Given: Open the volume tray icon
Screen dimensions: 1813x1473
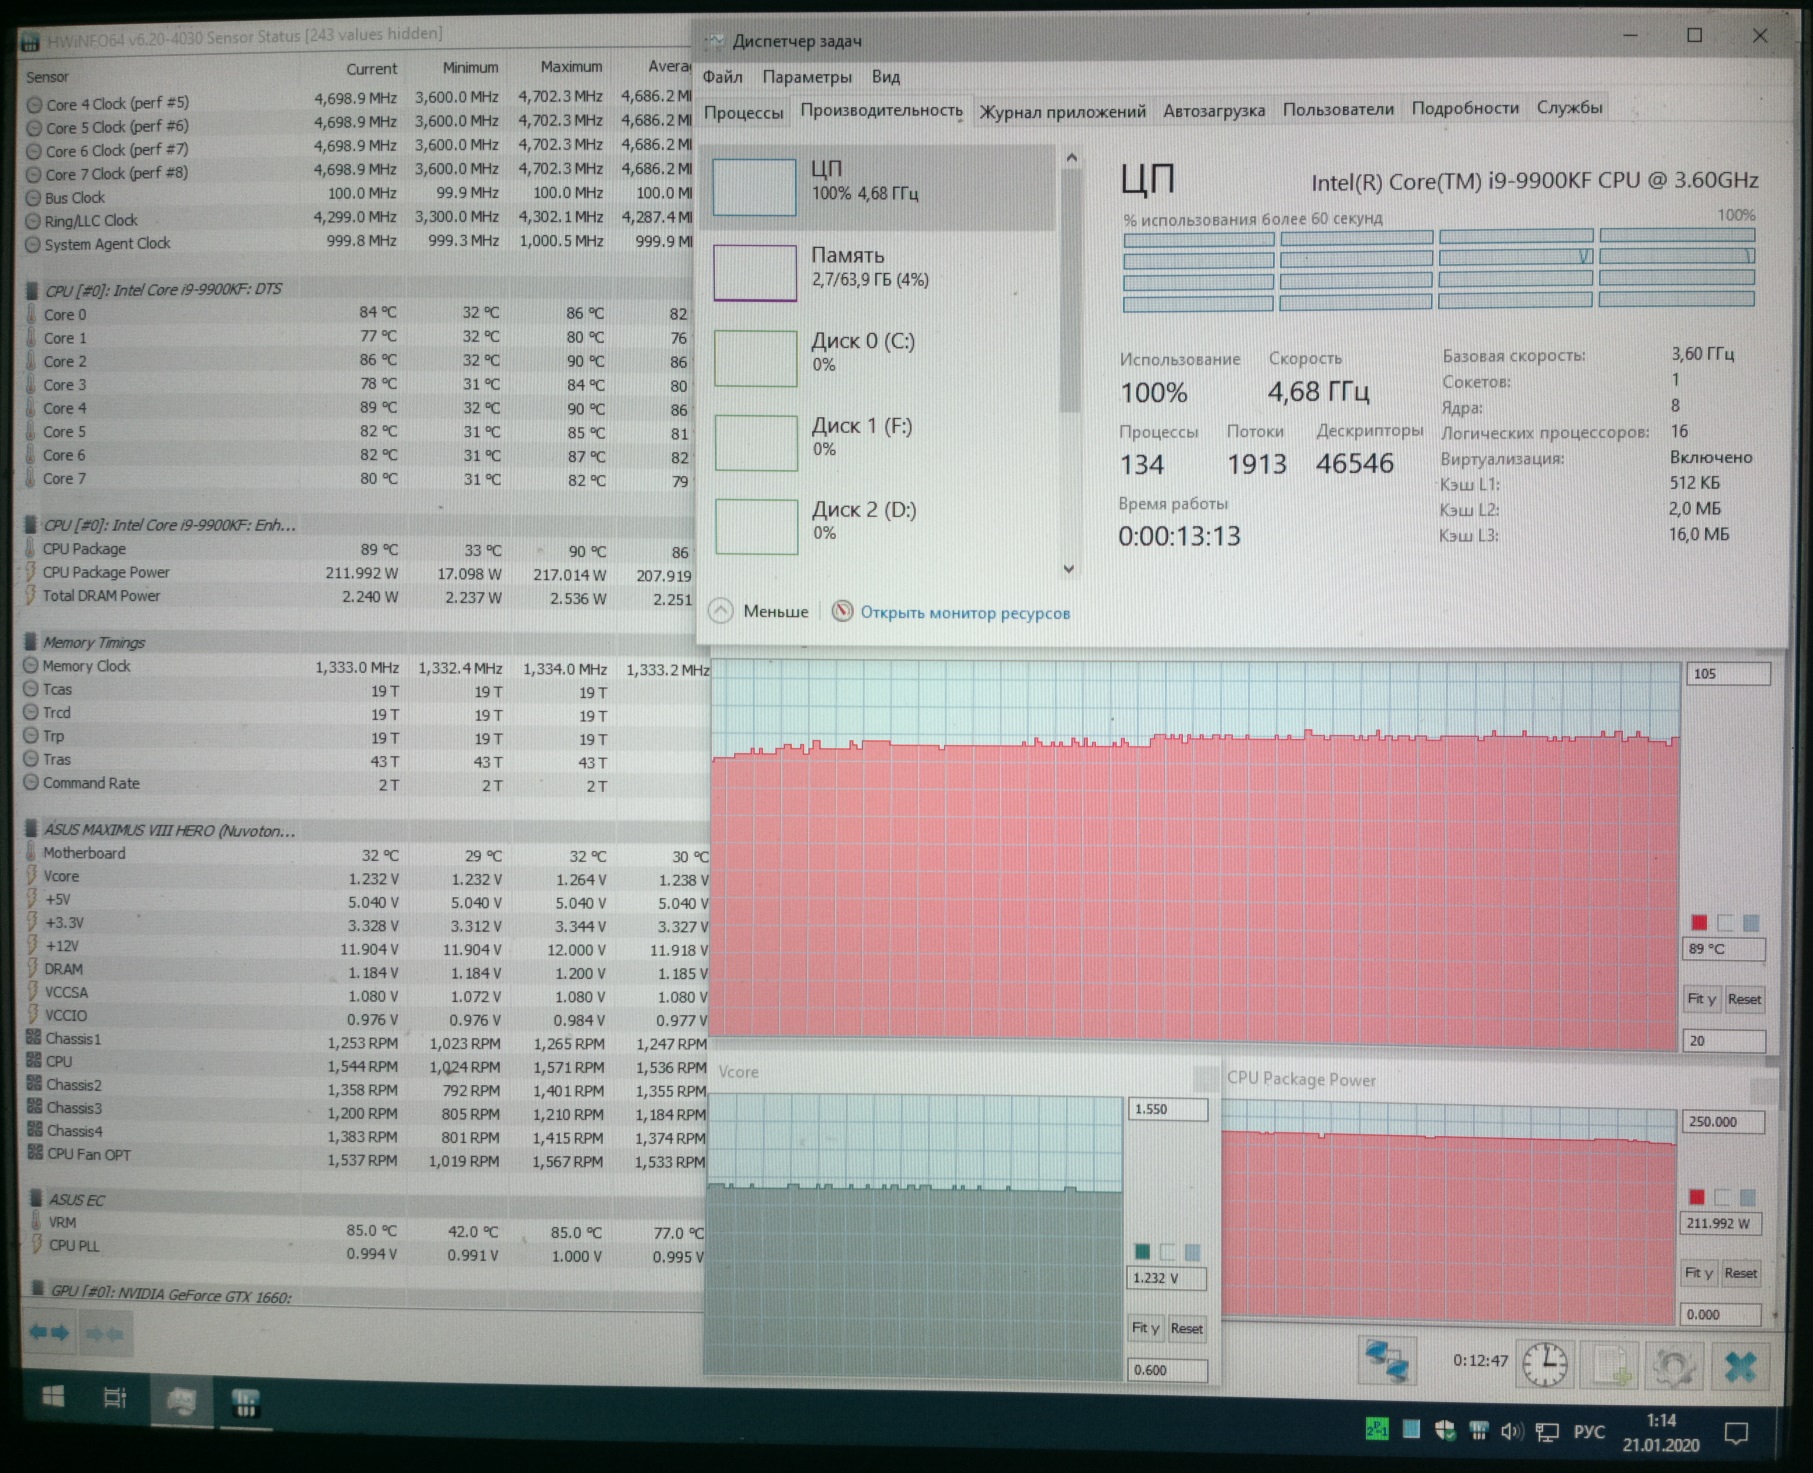Looking at the screenshot, I should (1511, 1432).
